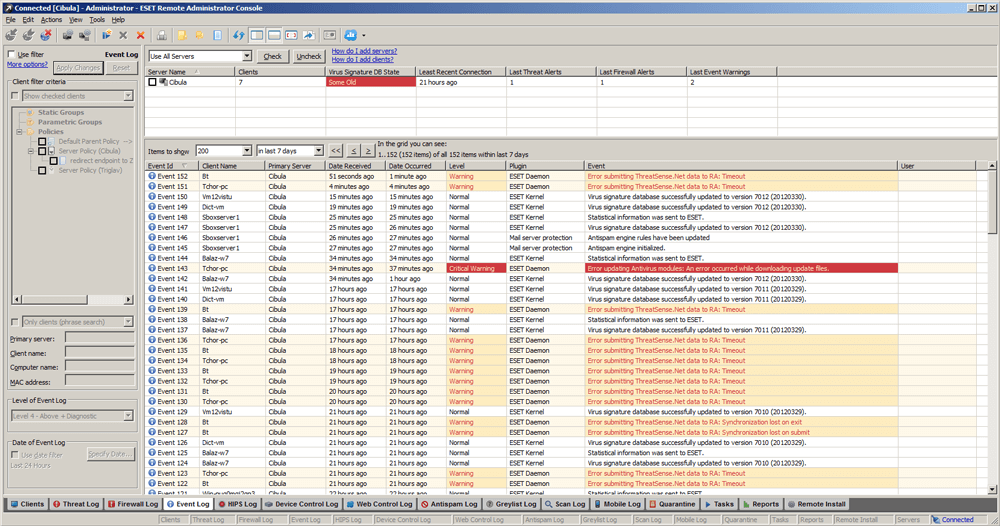Tick the checkbox beside Show checked clients
The width and height of the screenshot is (1000, 526).
click(x=15, y=96)
